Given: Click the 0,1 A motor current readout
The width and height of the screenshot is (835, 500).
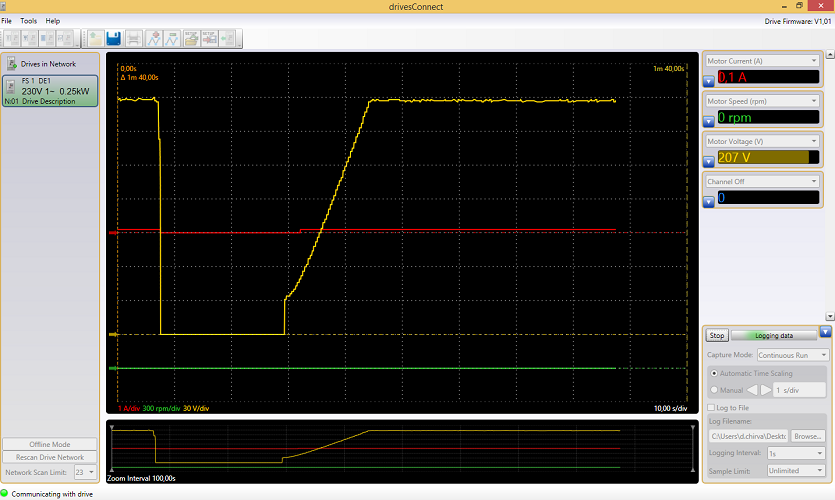Looking at the screenshot, I should 768,77.
